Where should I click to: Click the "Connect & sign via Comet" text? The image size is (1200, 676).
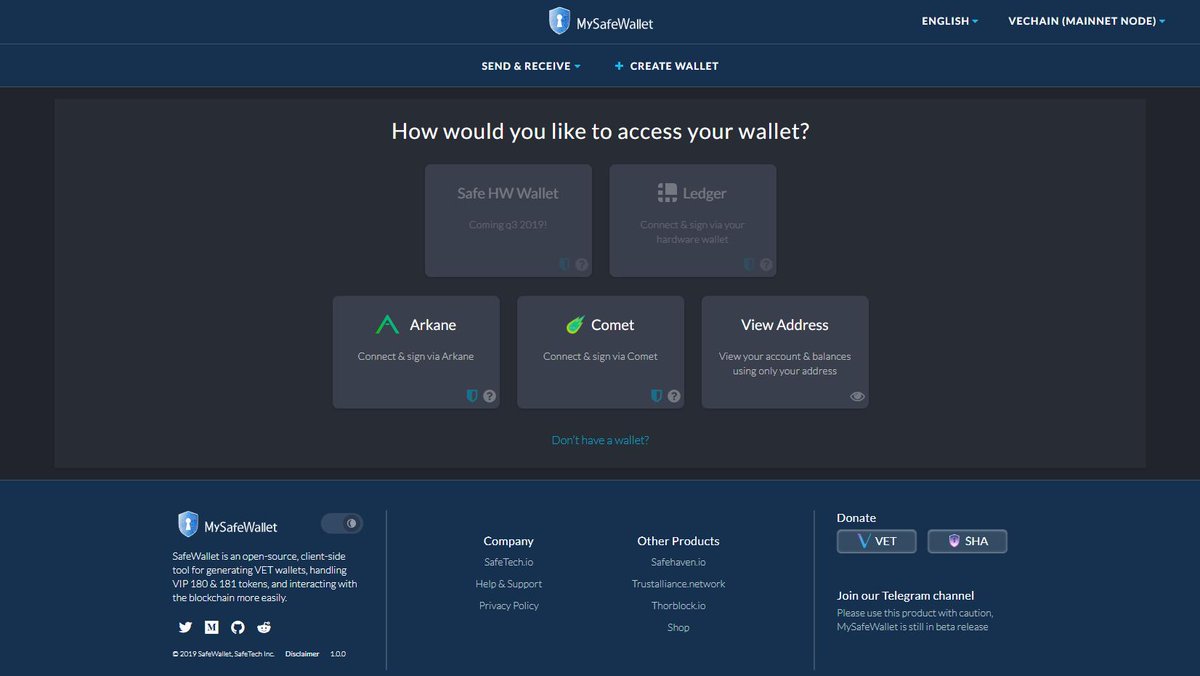pos(601,356)
